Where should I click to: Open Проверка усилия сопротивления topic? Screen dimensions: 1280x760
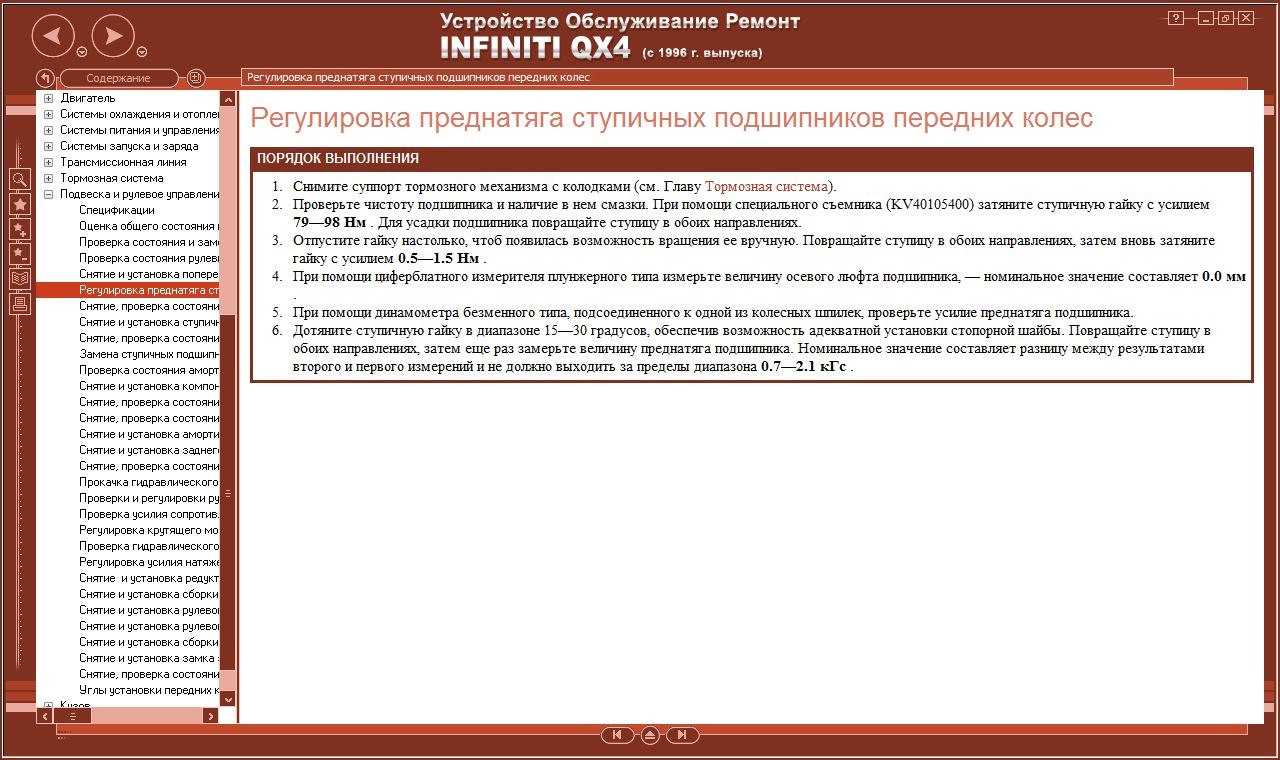pos(149,514)
